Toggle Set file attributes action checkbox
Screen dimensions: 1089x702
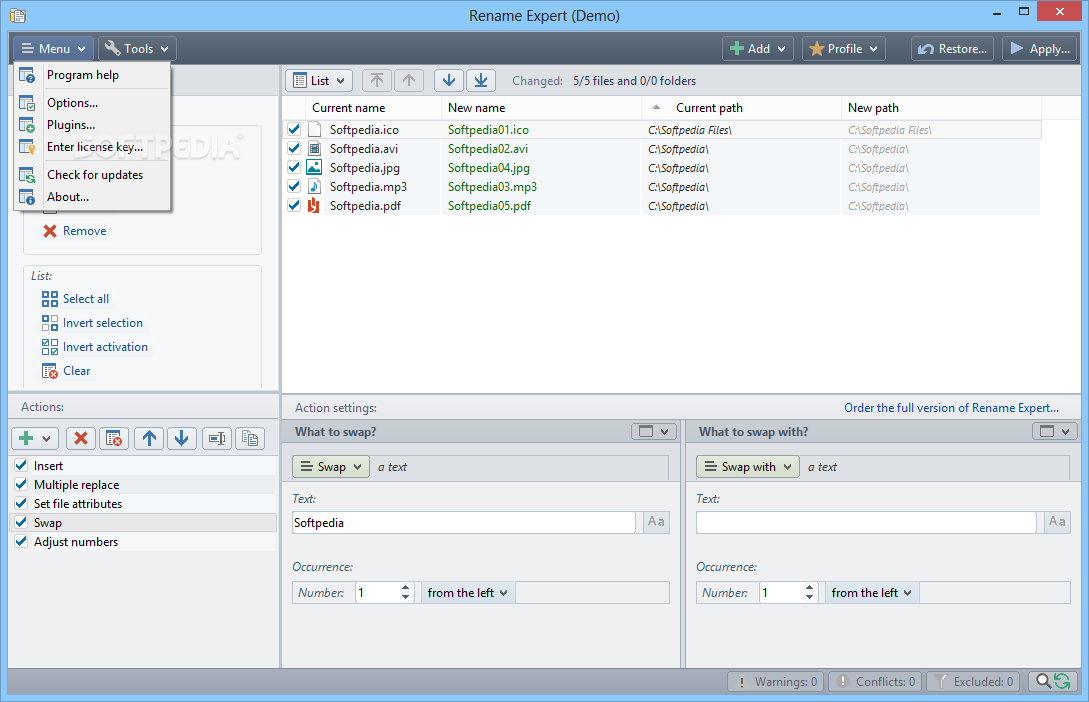pos(21,503)
